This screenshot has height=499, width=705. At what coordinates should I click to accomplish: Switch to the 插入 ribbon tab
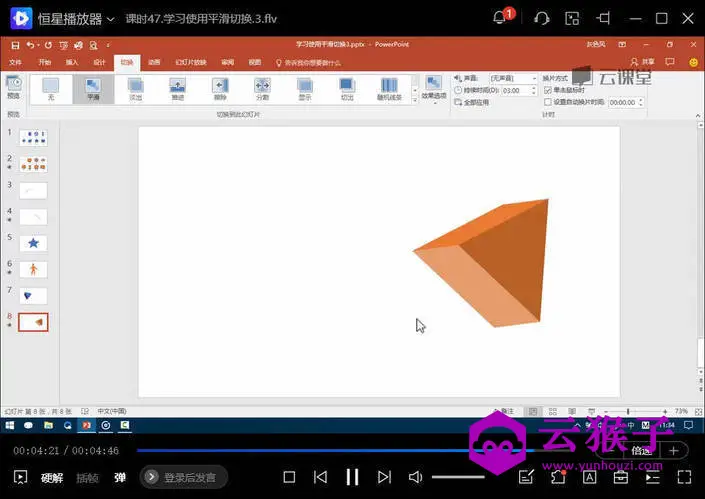(x=72, y=62)
